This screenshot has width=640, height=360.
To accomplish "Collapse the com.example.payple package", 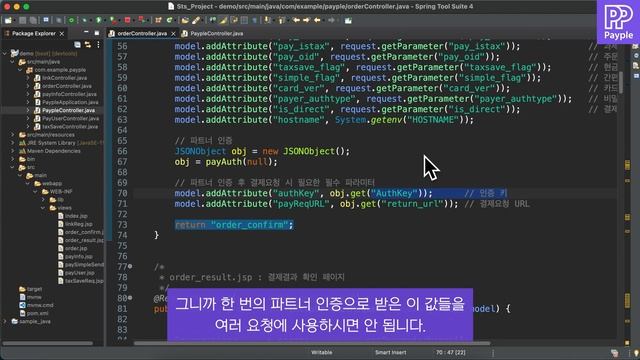I will click(20, 70).
